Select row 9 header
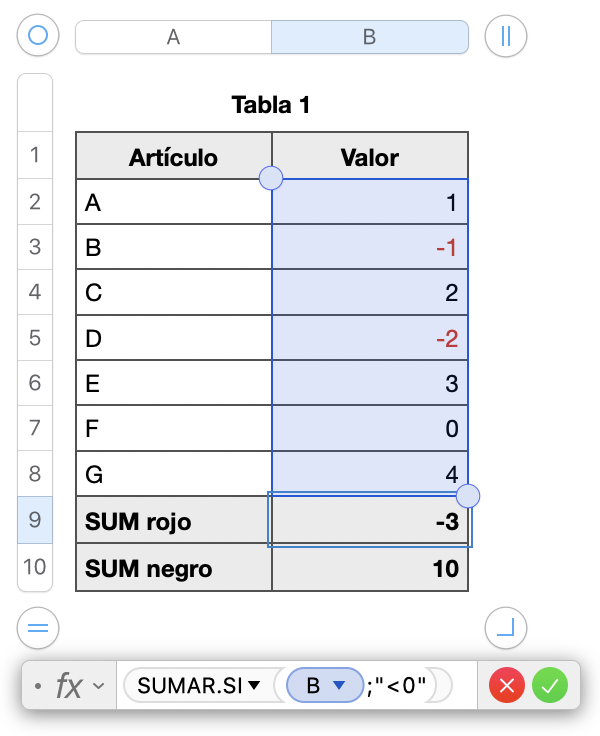Image resolution: width=600 pixels, height=736 pixels. pos(35,520)
